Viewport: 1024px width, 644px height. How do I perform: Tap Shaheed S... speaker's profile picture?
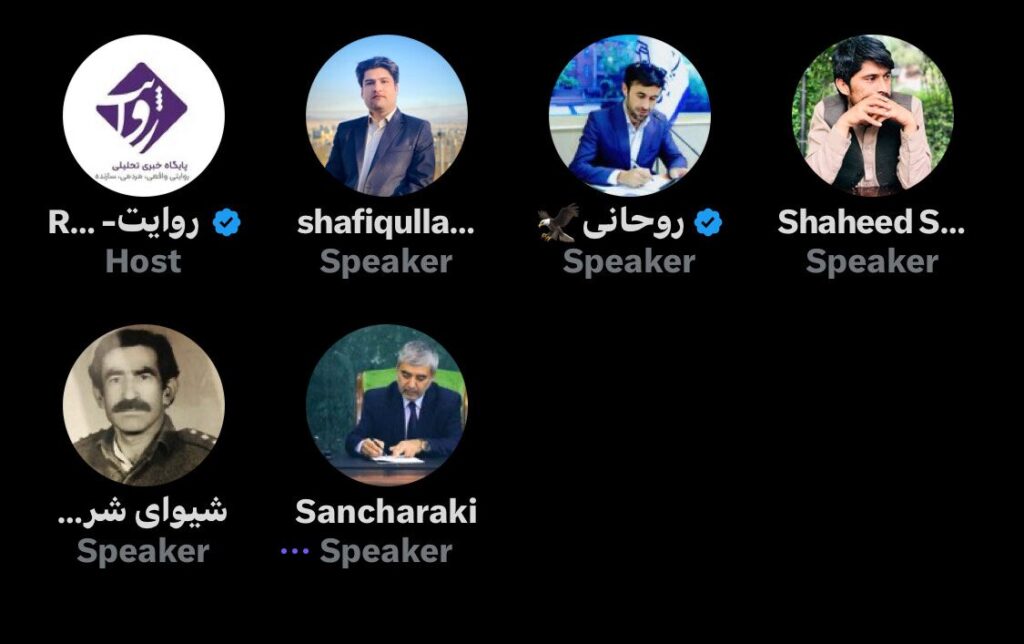(872, 116)
